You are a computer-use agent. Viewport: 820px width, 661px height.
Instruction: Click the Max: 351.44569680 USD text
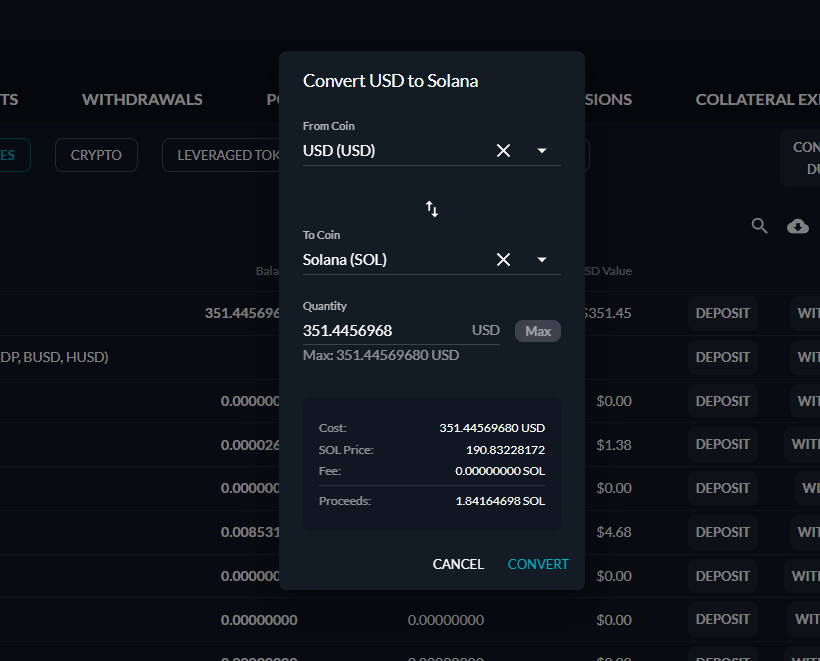point(381,355)
